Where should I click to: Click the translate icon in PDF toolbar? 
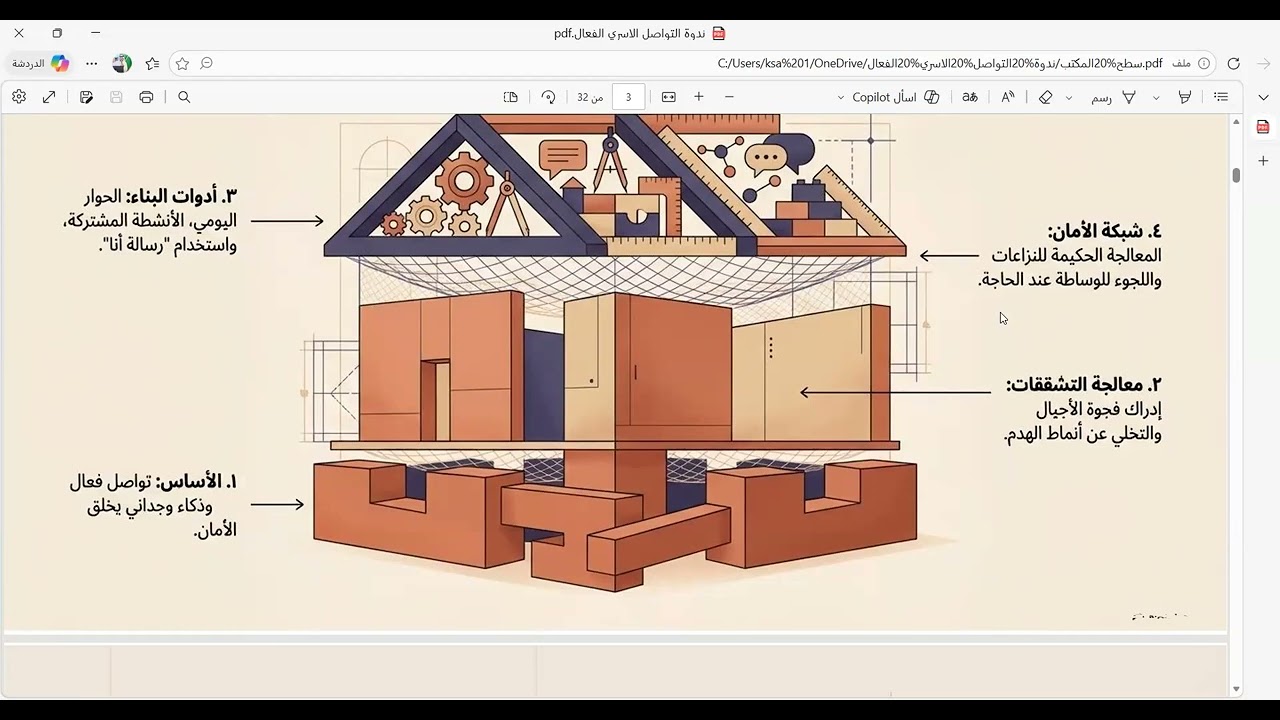970,97
